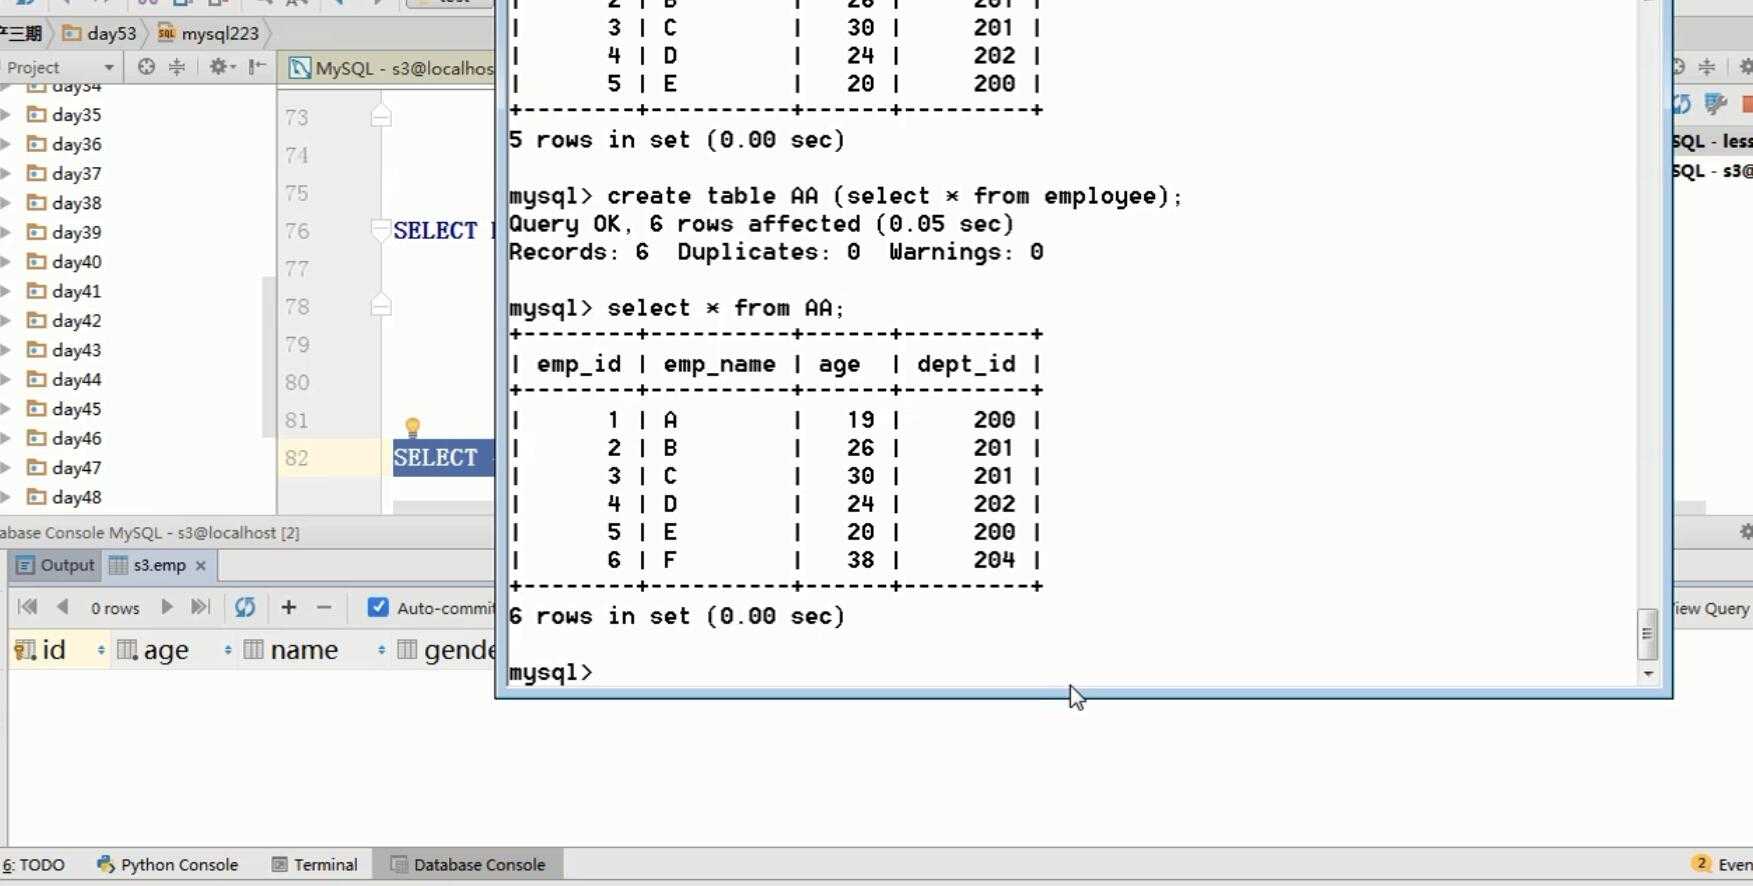Expand the day39 folder
The width and height of the screenshot is (1753, 886).
[x=5, y=232]
